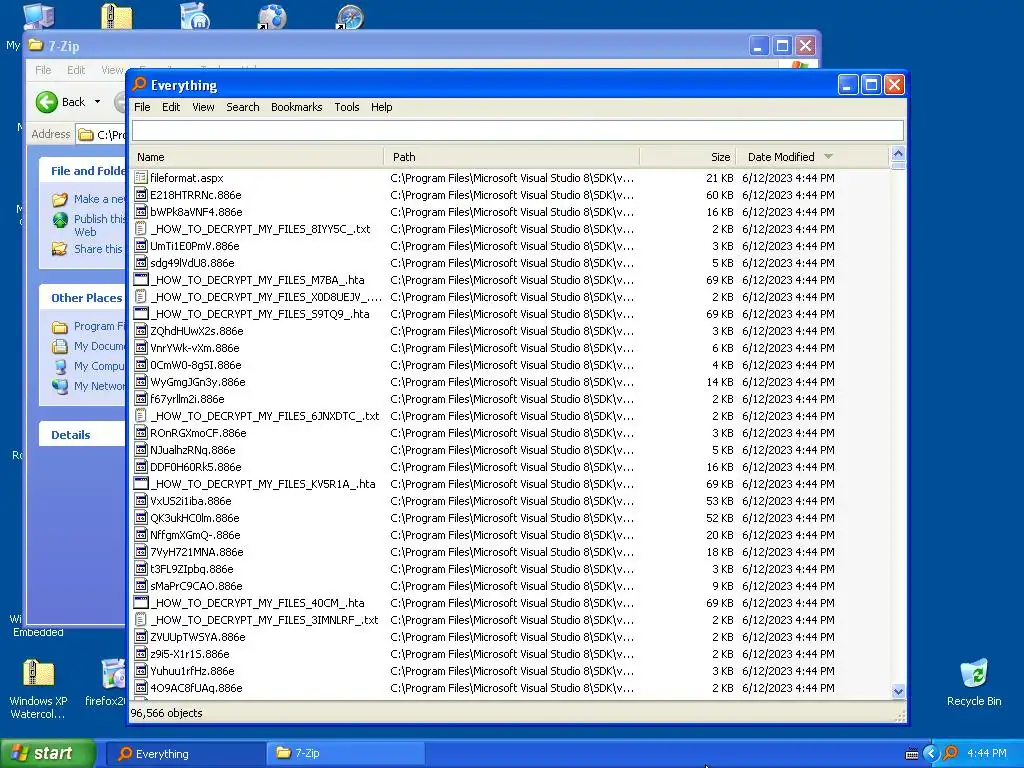Click the scroll up arrow in results list
The width and height of the screenshot is (1024, 768).
(x=898, y=153)
